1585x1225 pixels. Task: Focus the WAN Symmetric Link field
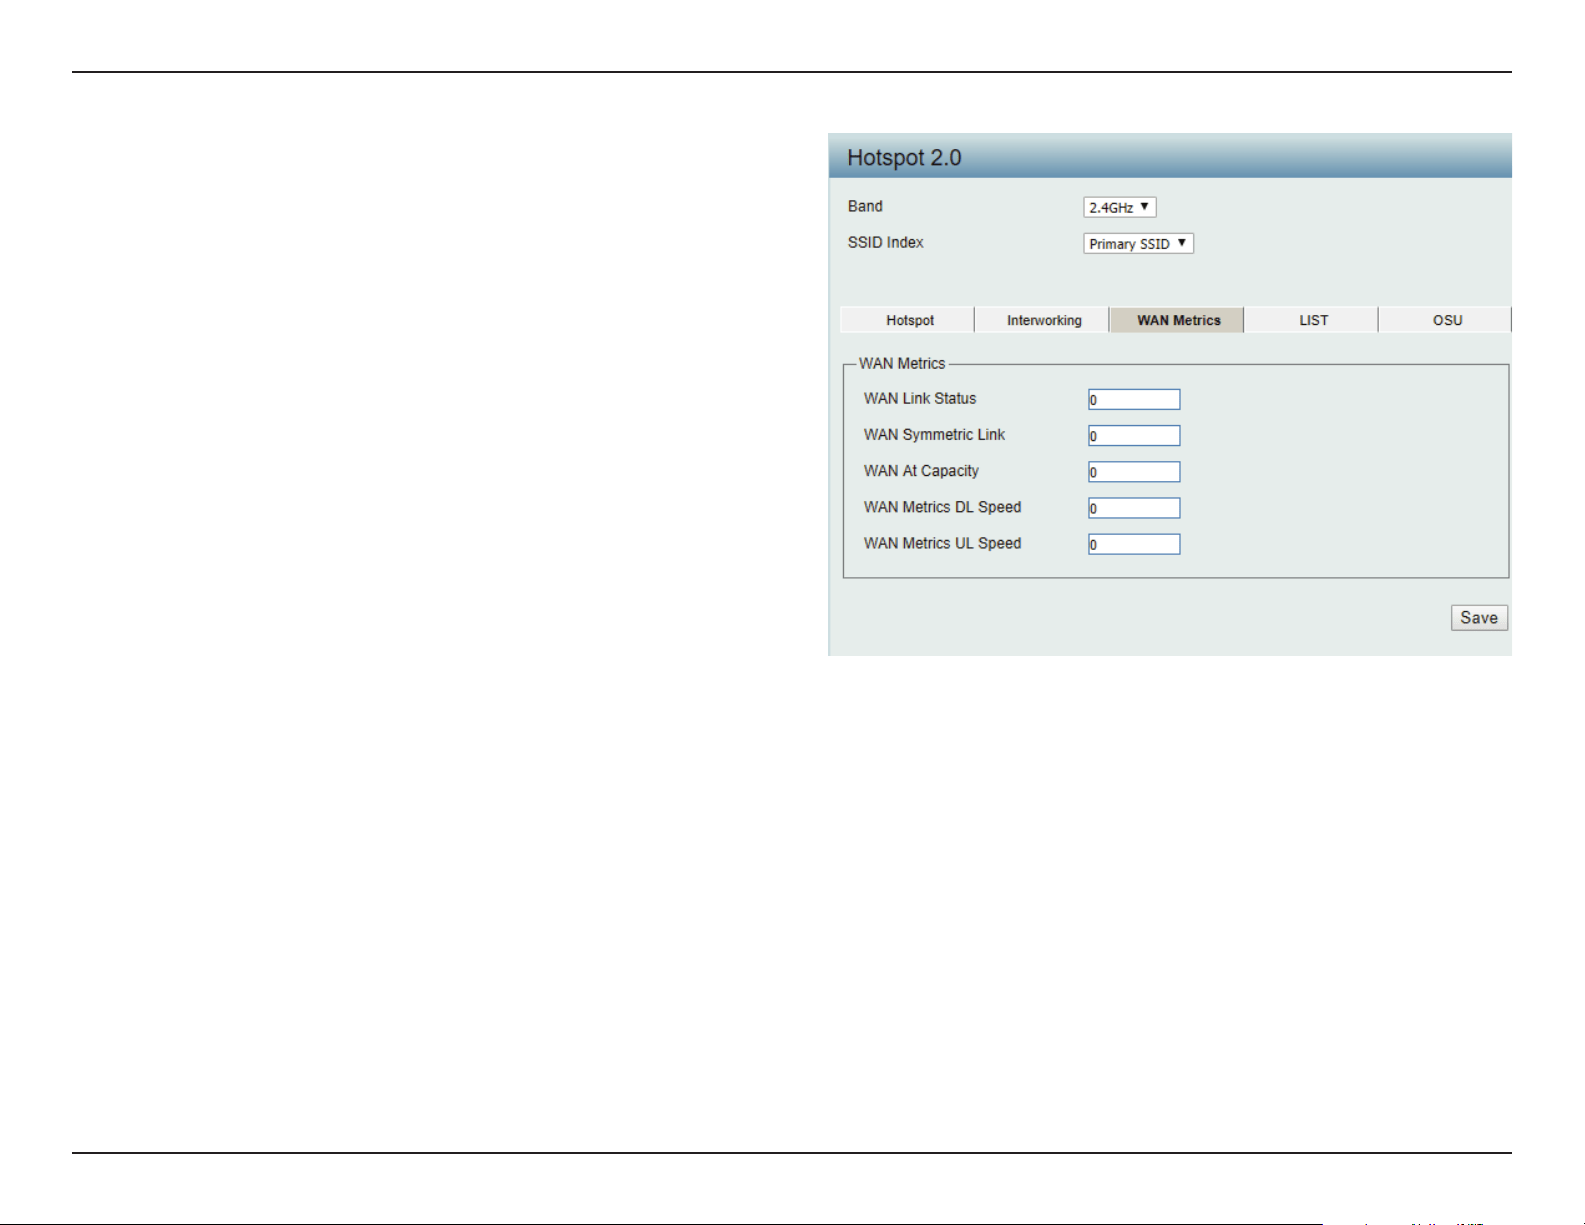(x=1134, y=436)
